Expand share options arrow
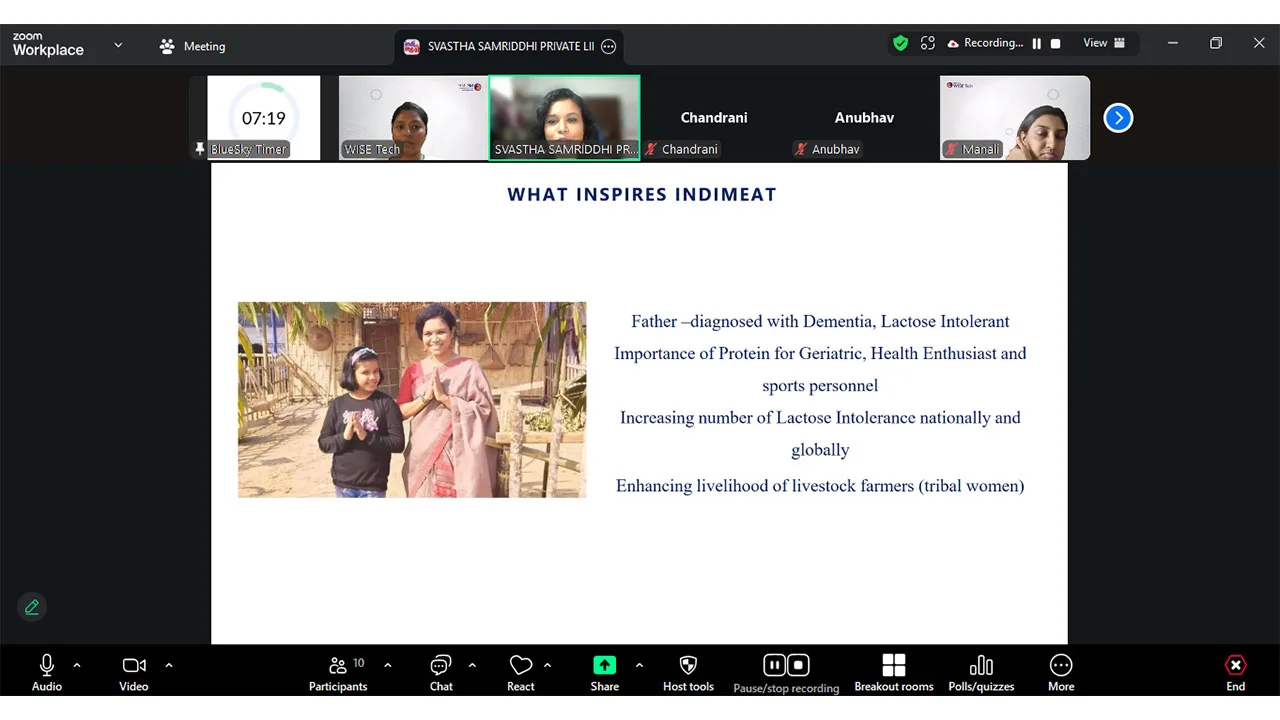Screen dimensions: 1280x720 click(639, 665)
